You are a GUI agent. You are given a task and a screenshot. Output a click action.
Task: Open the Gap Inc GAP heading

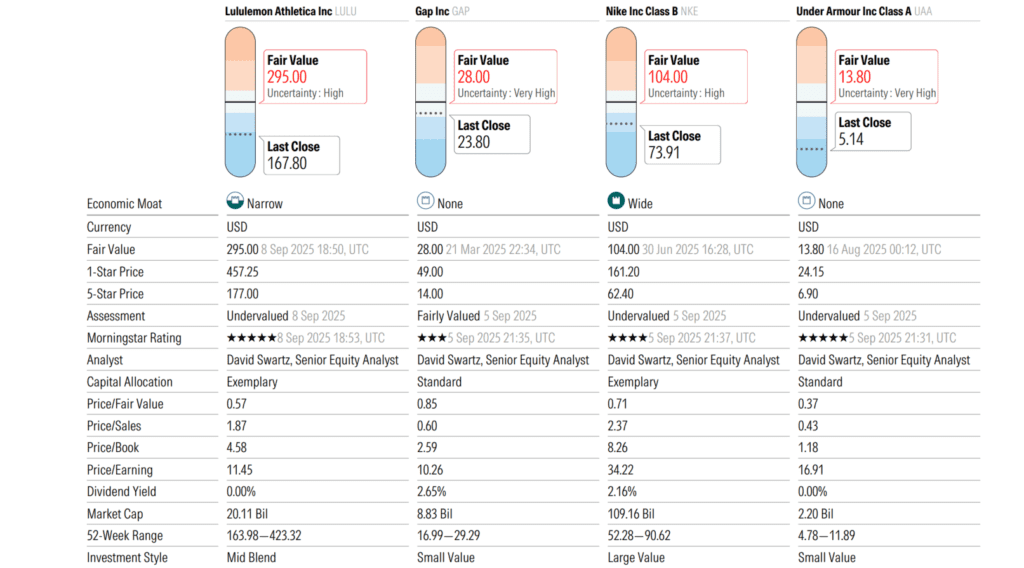click(x=442, y=12)
